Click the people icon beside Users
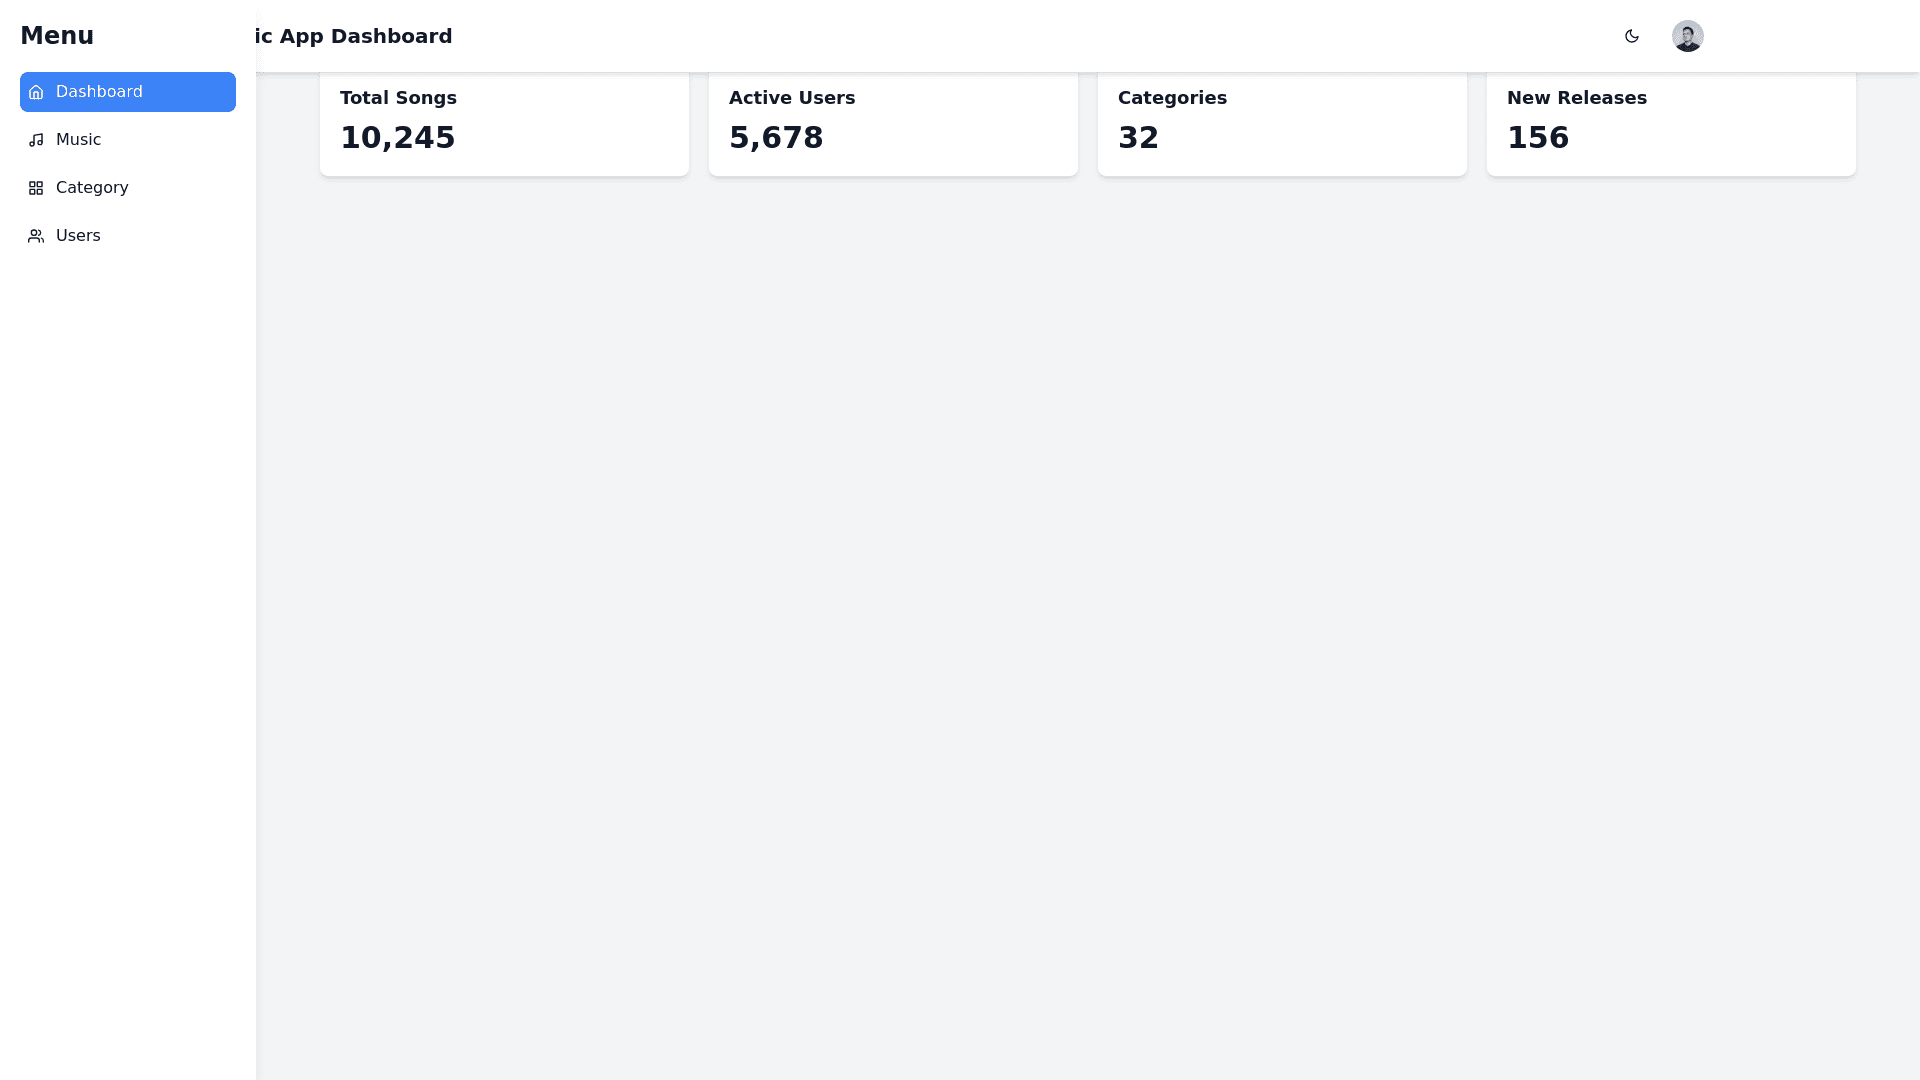1920x1080 pixels. [x=36, y=236]
